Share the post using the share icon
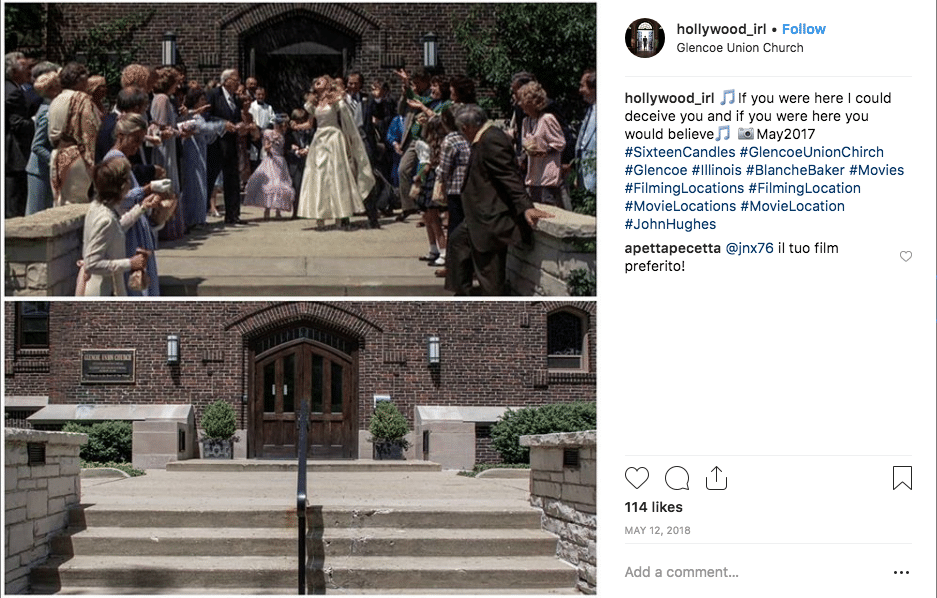 (716, 479)
